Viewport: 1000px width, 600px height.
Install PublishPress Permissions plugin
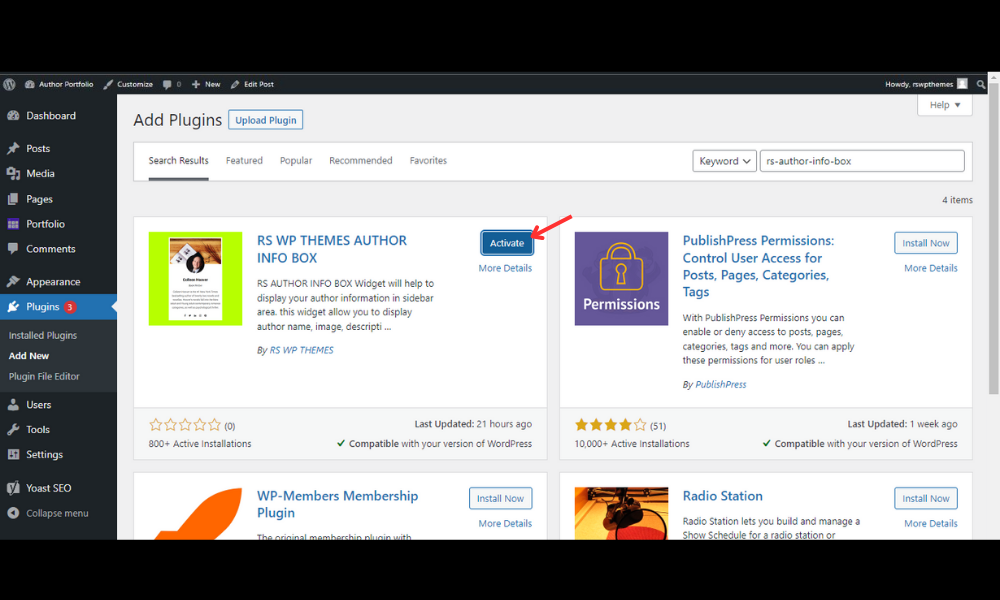[925, 243]
